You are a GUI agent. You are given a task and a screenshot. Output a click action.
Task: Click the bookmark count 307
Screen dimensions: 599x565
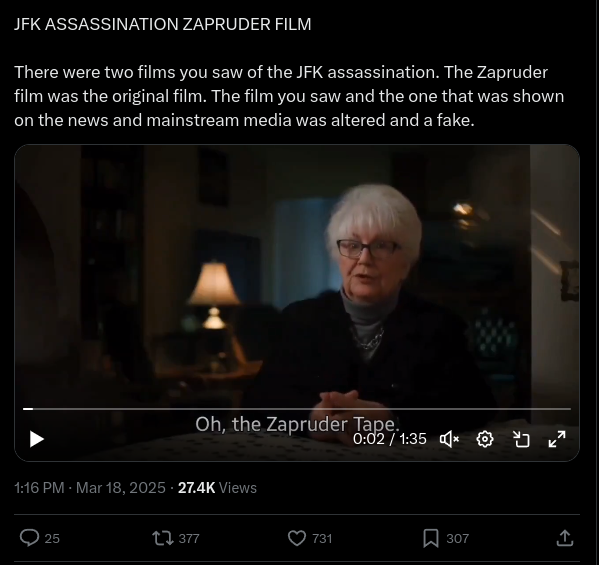(457, 539)
